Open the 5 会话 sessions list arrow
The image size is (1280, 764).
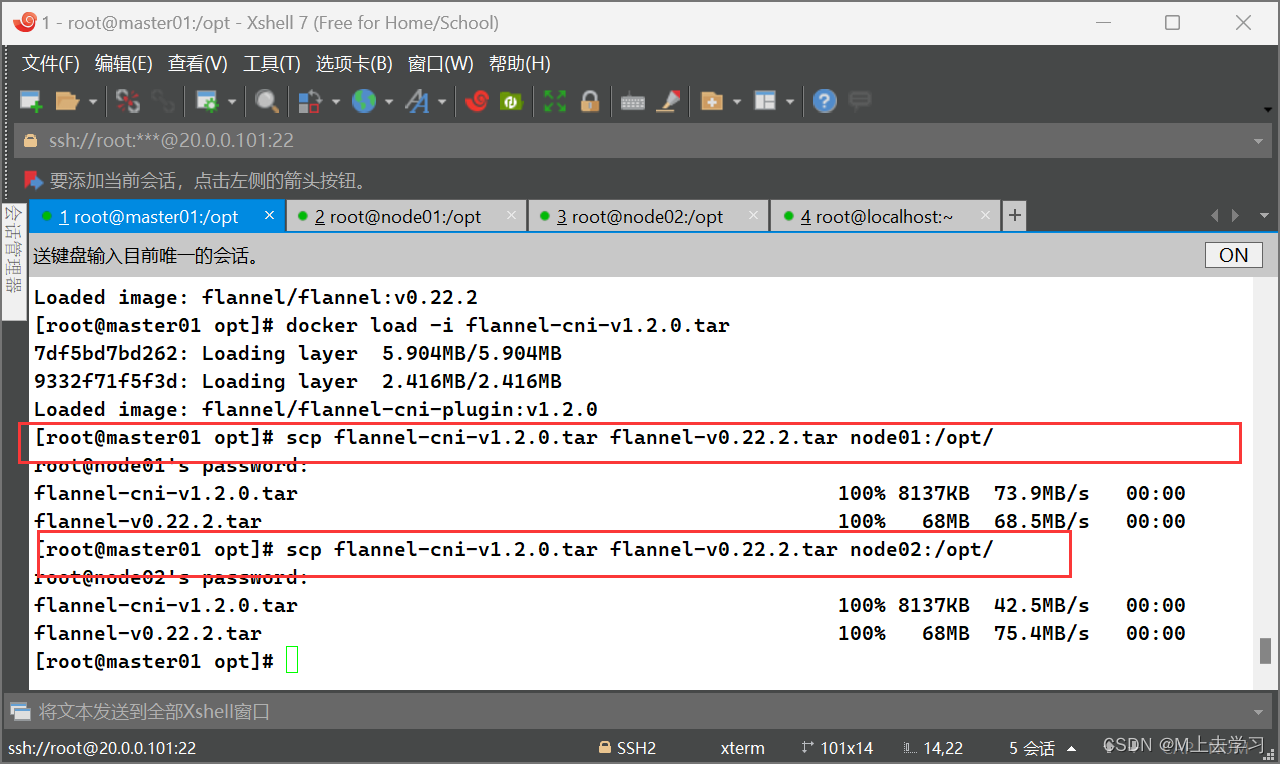[x=1071, y=748]
